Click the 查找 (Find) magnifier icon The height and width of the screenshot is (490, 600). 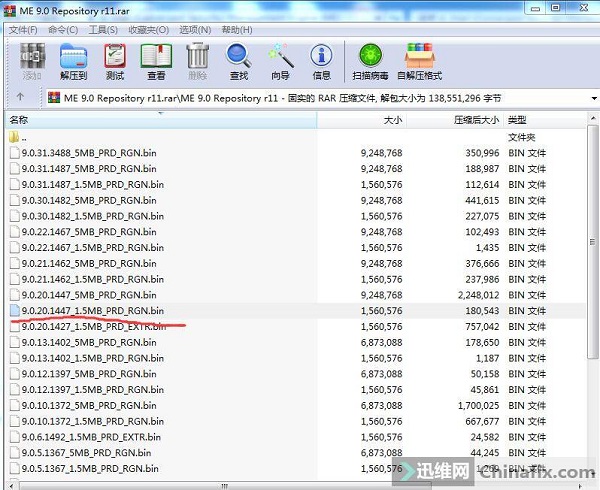pyautogui.click(x=238, y=60)
